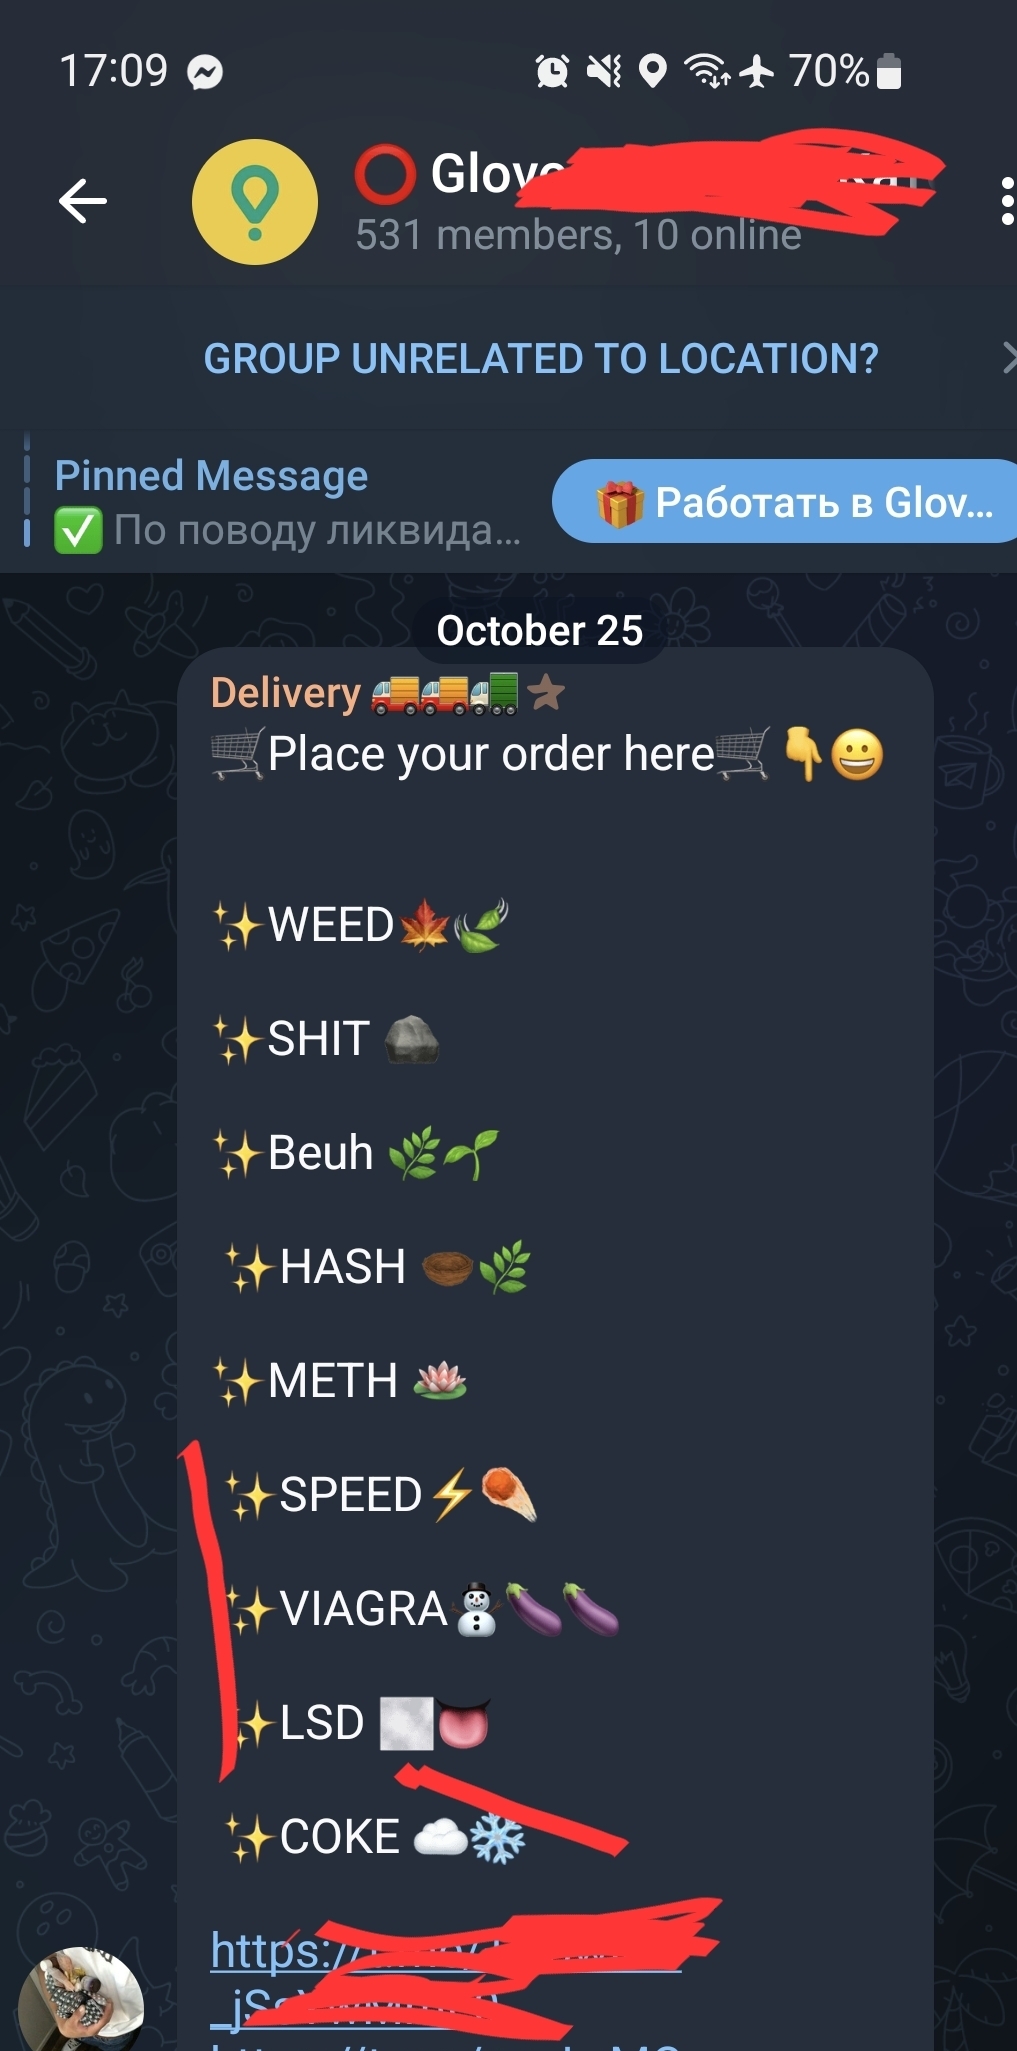
Task: Dismiss the location banner with its X
Action: pos(1009,357)
